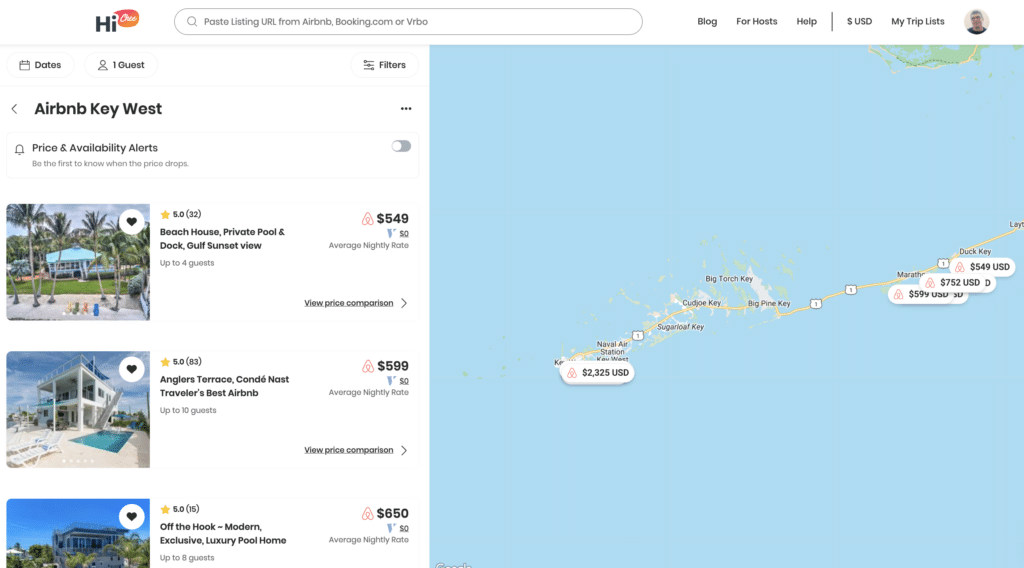Open the user profile avatar
The width and height of the screenshot is (1024, 568).
pyautogui.click(x=976, y=22)
